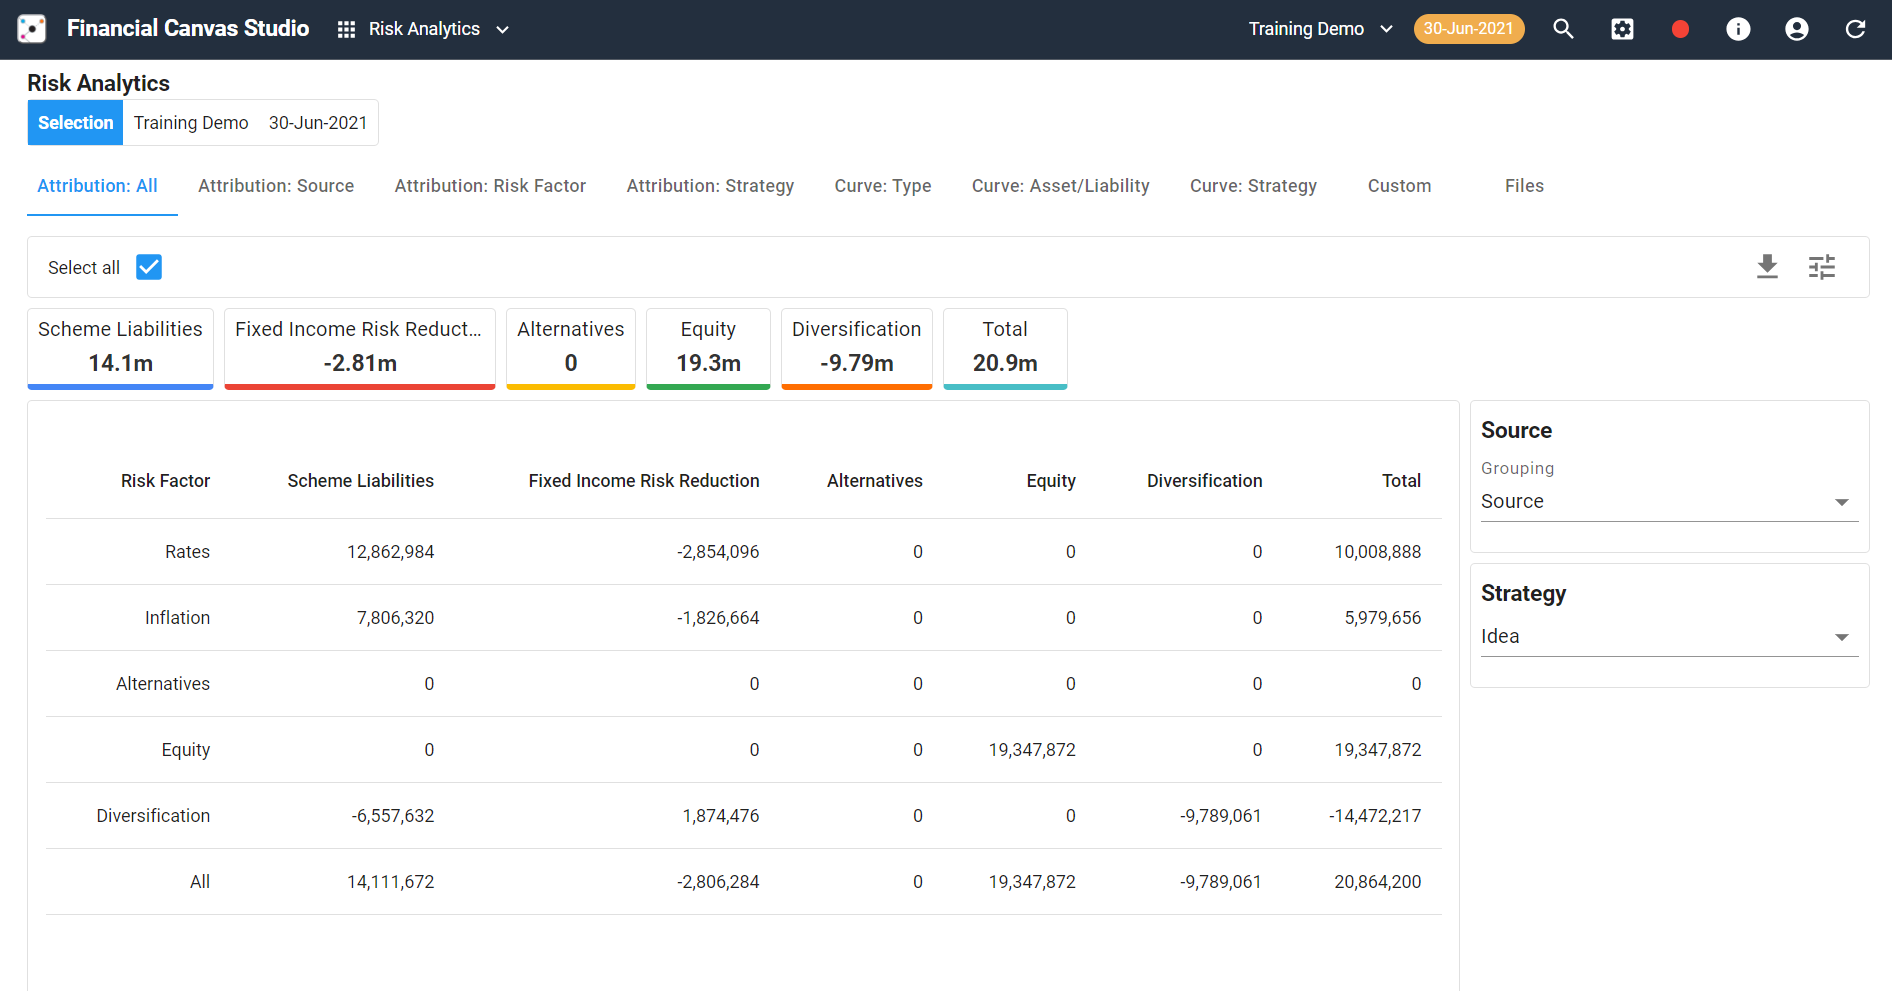This screenshot has height=991, width=1892.
Task: Open the search magnifier icon
Action: [x=1563, y=29]
